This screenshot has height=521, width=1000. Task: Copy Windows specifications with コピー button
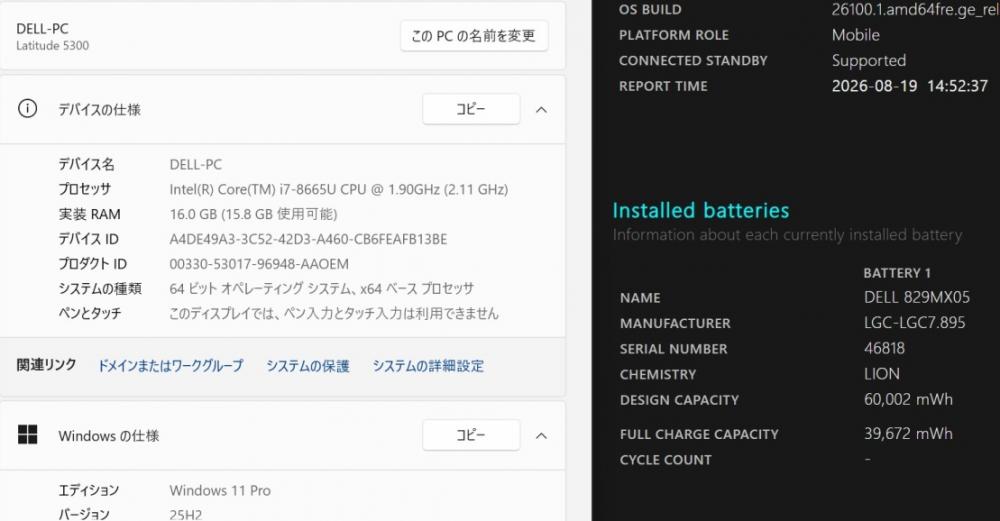click(471, 435)
